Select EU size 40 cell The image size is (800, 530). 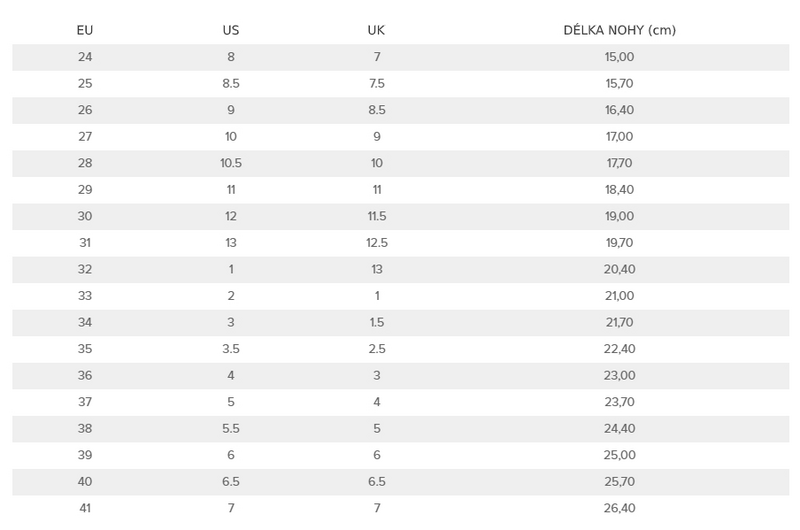click(x=85, y=481)
